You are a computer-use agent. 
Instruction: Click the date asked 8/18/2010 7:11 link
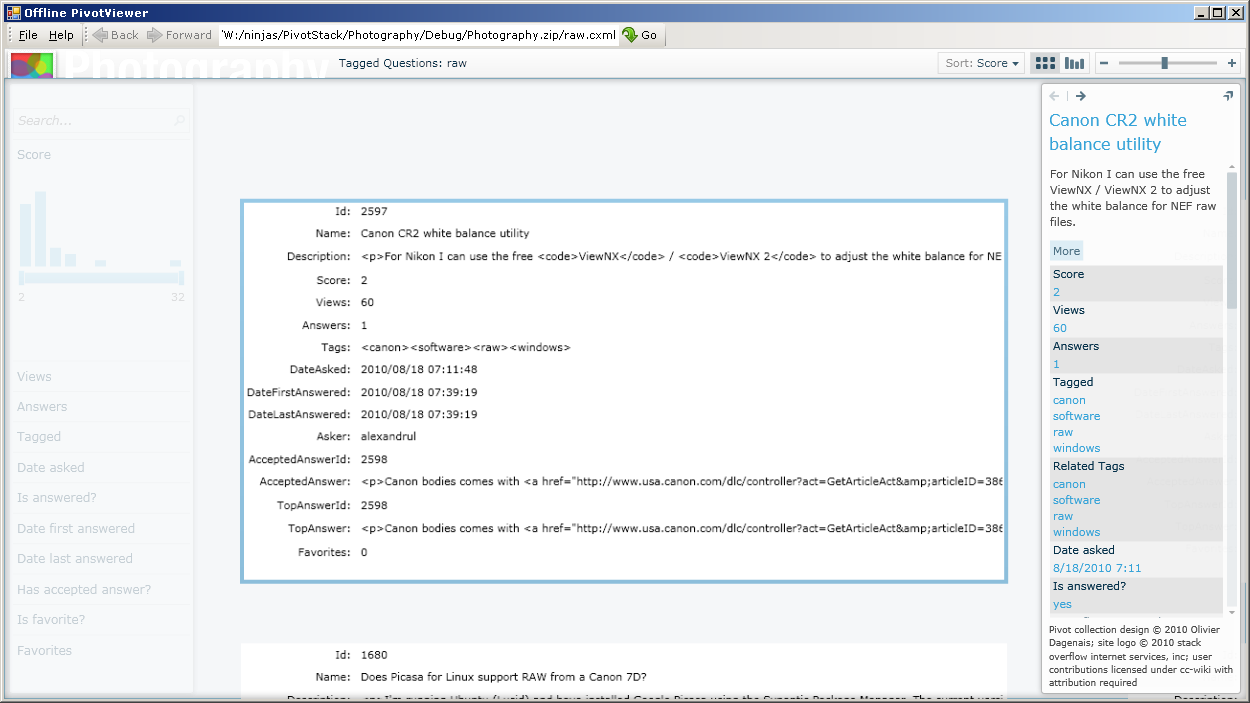1097,568
